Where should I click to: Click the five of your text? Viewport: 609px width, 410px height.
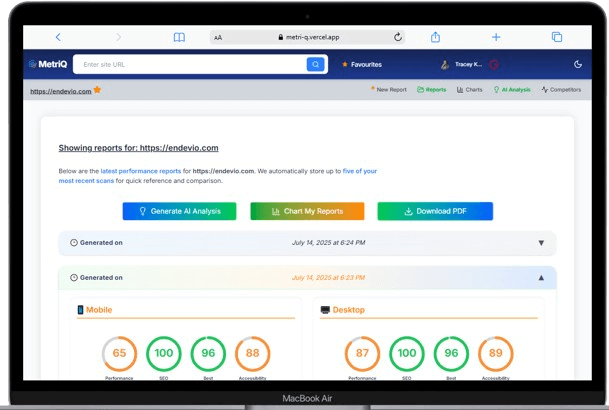click(x=360, y=171)
